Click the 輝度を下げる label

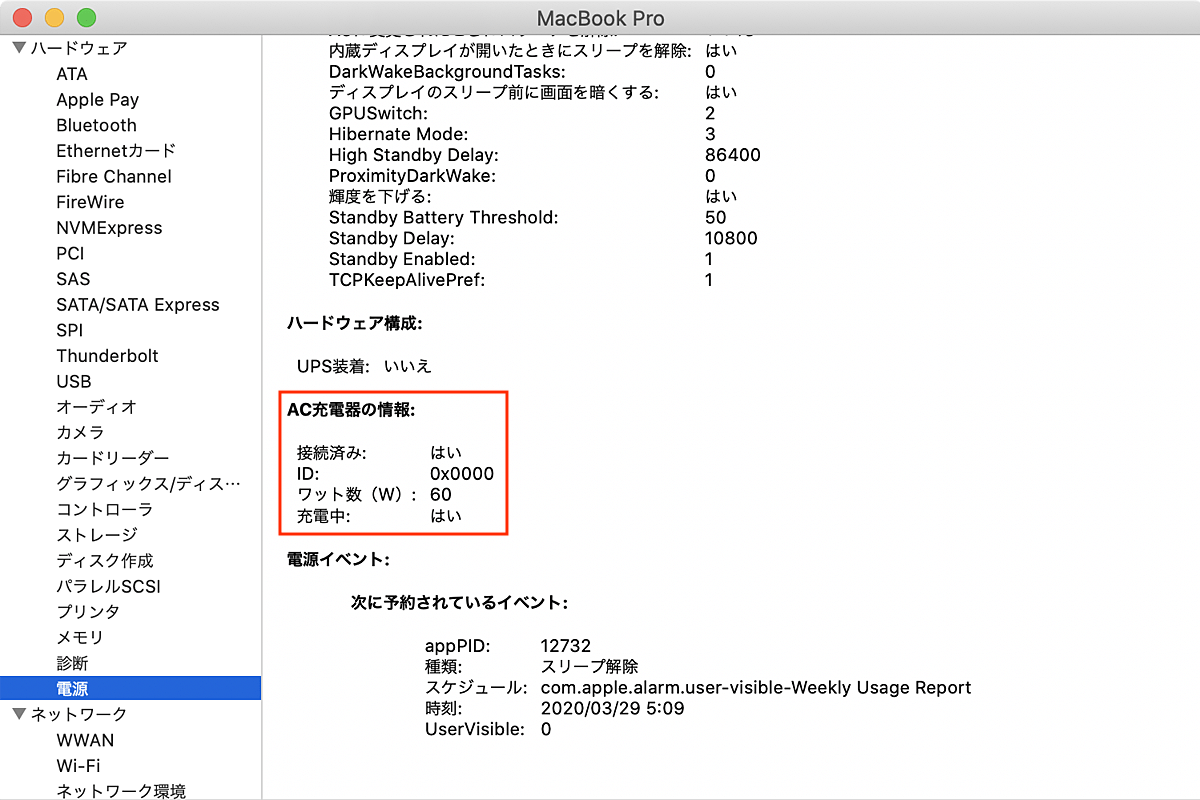point(380,196)
